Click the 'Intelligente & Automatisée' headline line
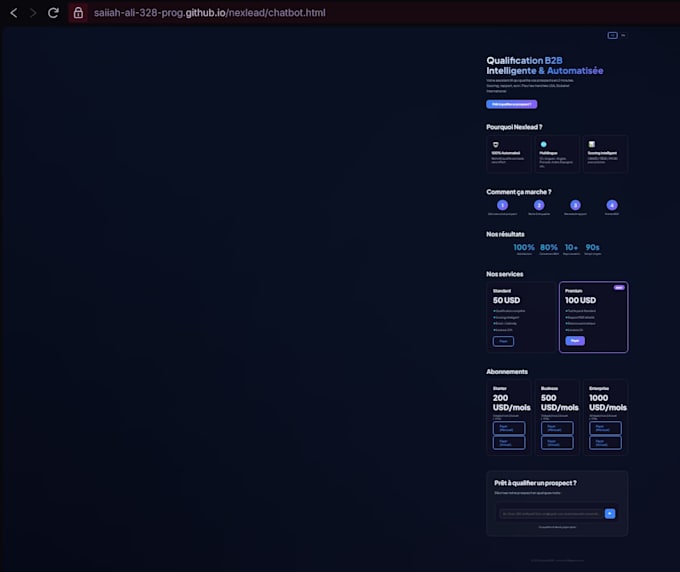Screen dimensions: 680x572 (x=545, y=71)
